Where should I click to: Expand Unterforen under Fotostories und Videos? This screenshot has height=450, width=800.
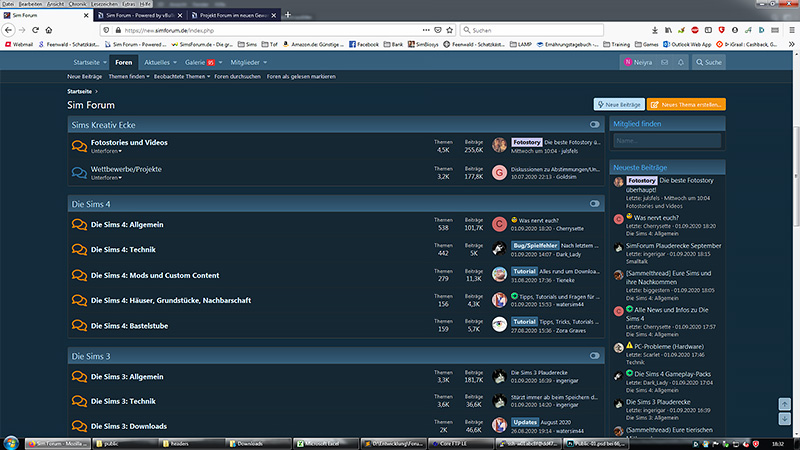106,152
